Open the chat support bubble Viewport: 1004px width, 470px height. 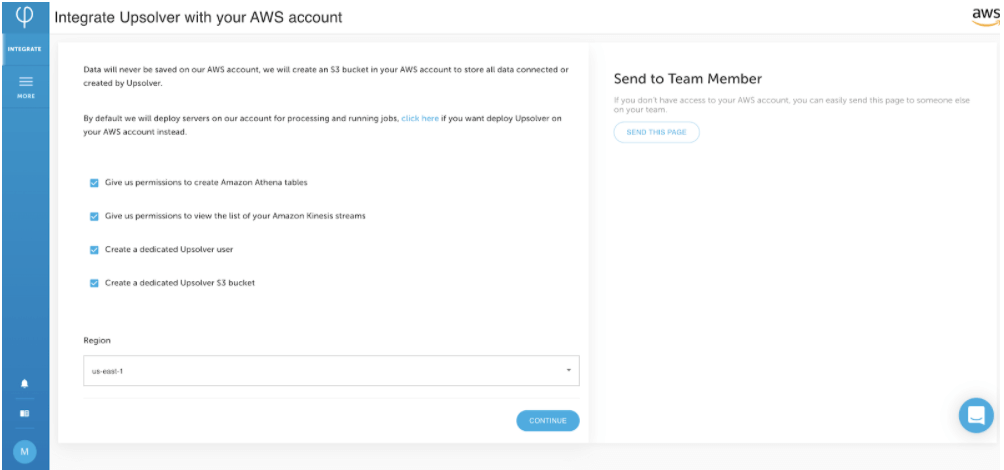pos(976,415)
